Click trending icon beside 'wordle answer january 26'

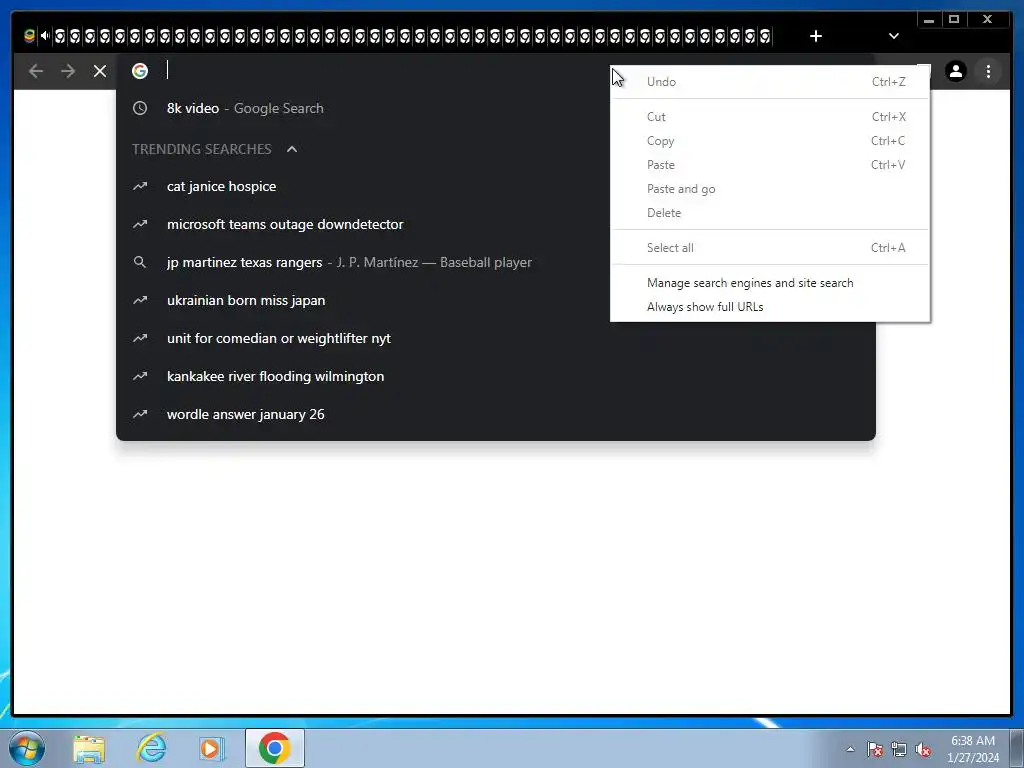click(140, 414)
